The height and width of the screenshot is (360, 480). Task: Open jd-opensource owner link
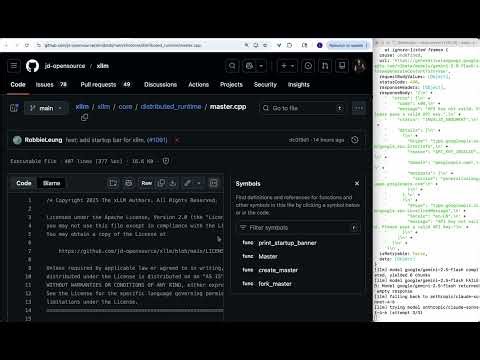tap(65, 66)
